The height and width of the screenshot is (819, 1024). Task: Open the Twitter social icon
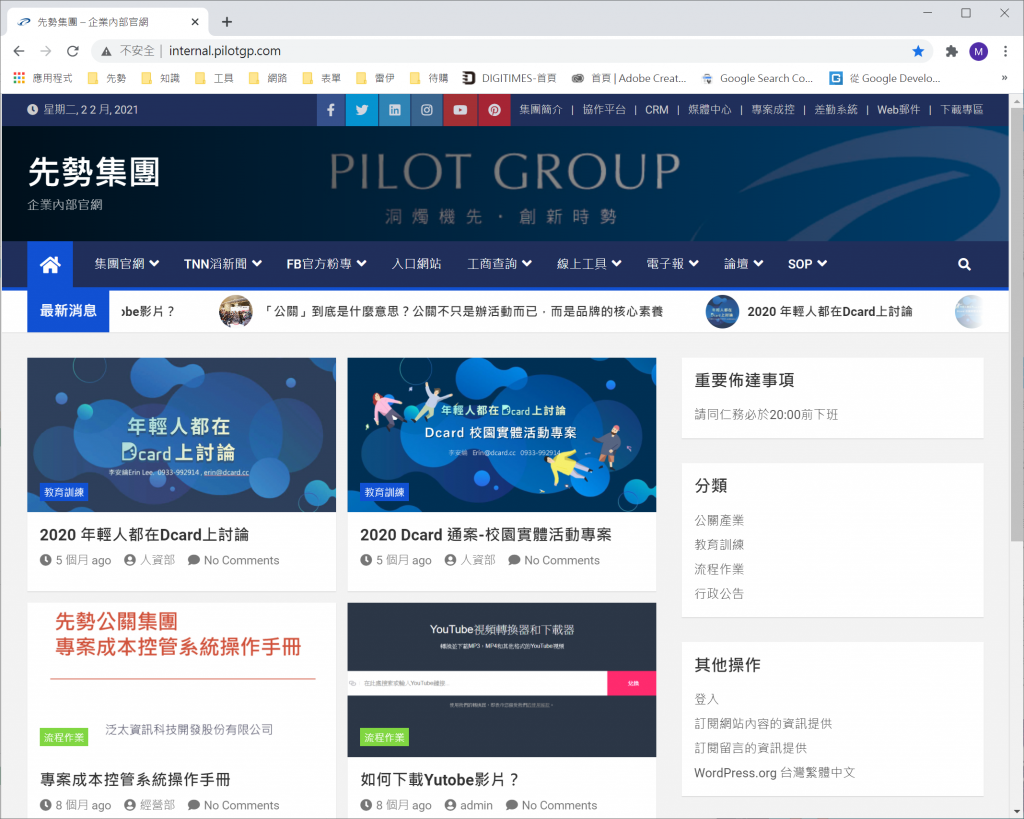362,110
